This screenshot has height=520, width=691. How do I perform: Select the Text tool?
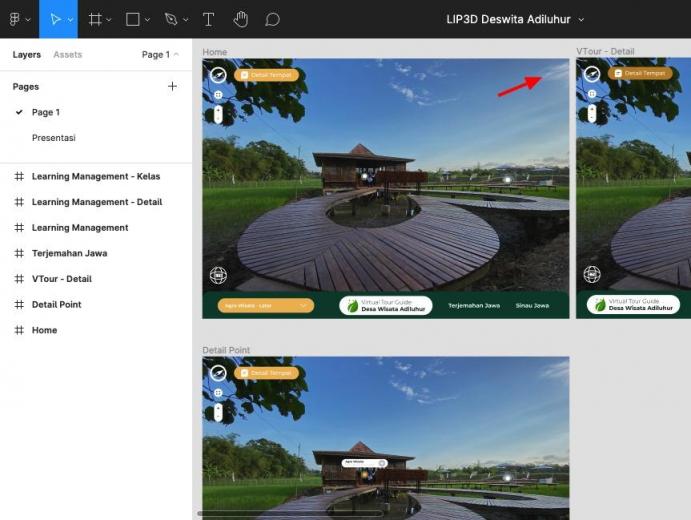click(208, 19)
